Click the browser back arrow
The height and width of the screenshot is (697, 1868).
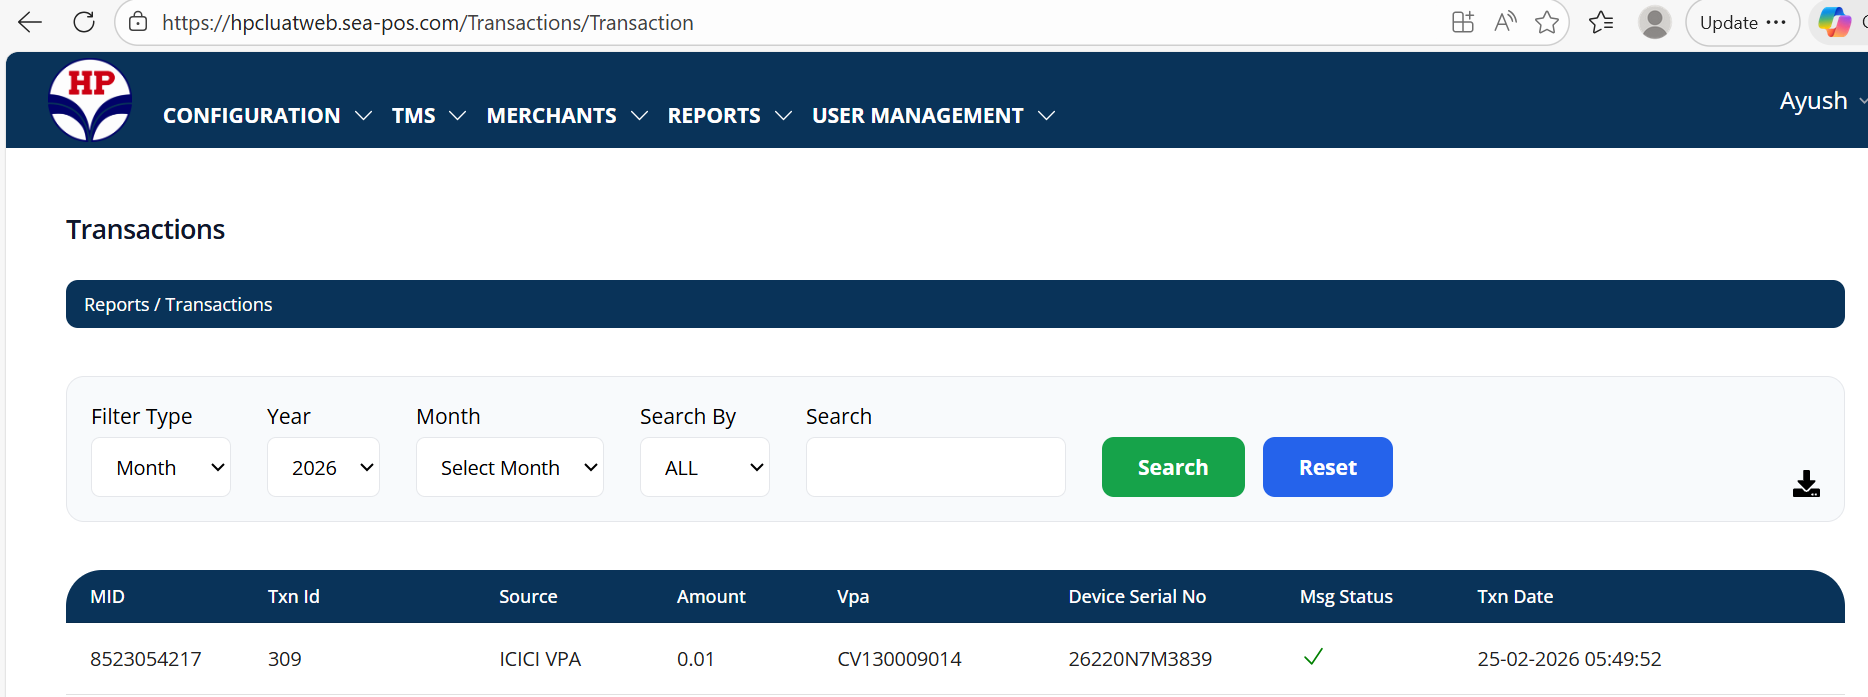[30, 22]
